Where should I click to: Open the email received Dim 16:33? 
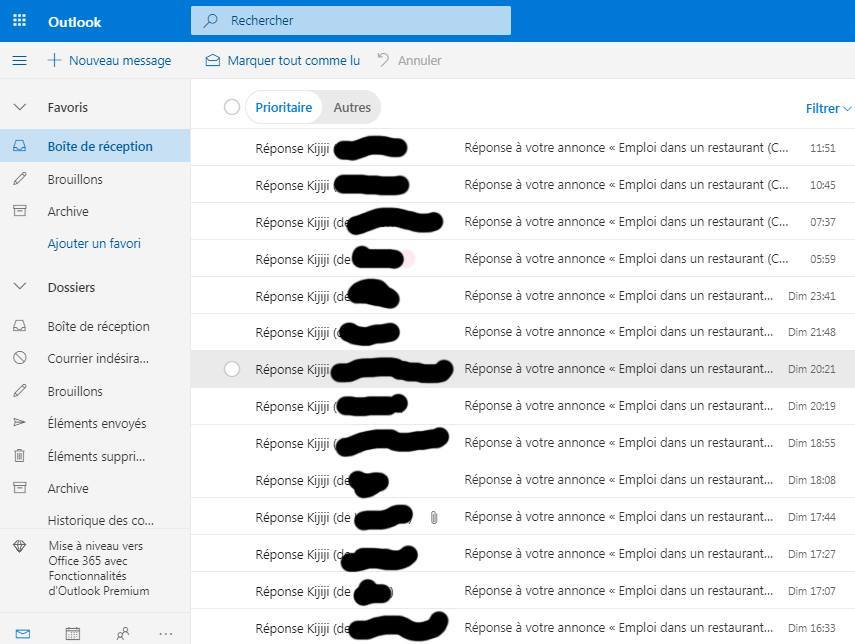[522, 627]
